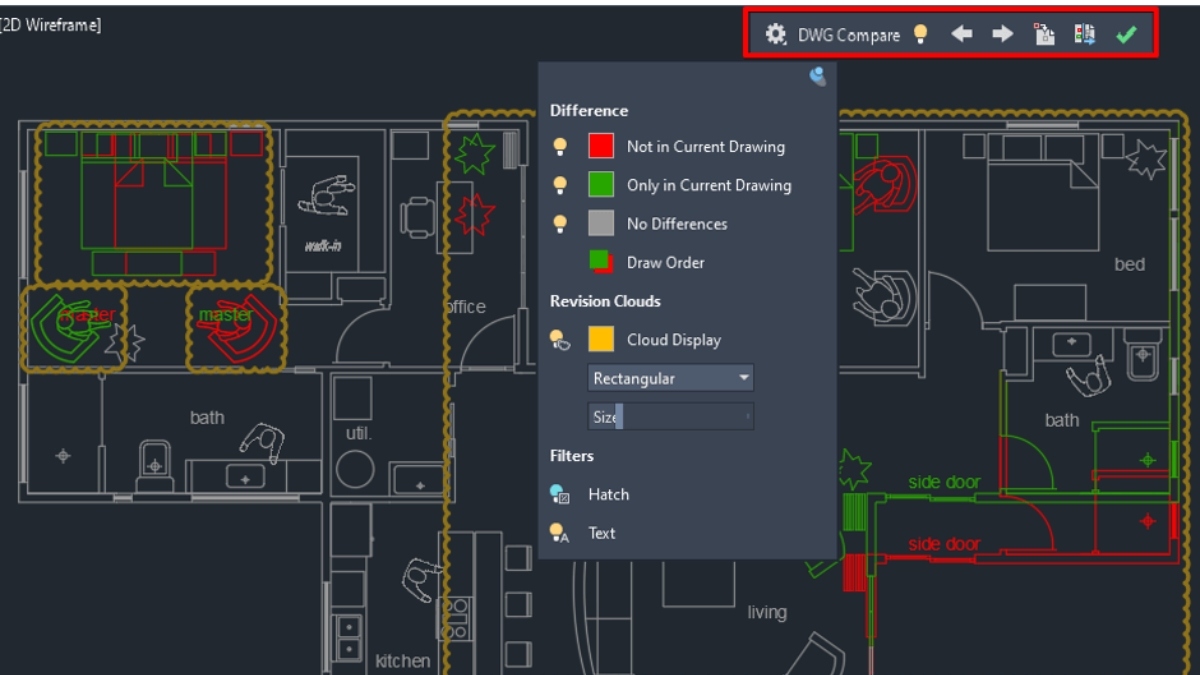Click the walk-in room label
Screen dimensions: 1200x675
[x=323, y=245]
